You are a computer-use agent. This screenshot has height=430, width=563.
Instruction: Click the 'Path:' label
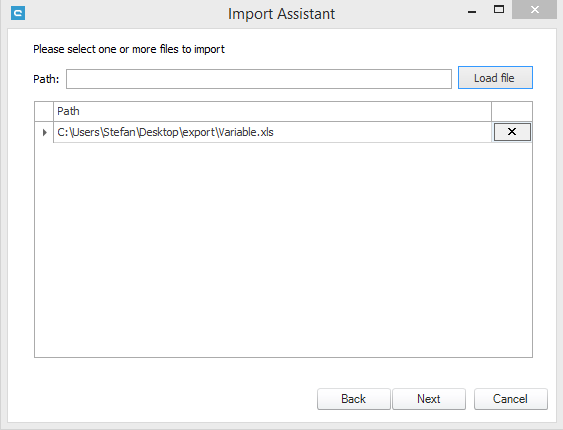[x=46, y=79]
